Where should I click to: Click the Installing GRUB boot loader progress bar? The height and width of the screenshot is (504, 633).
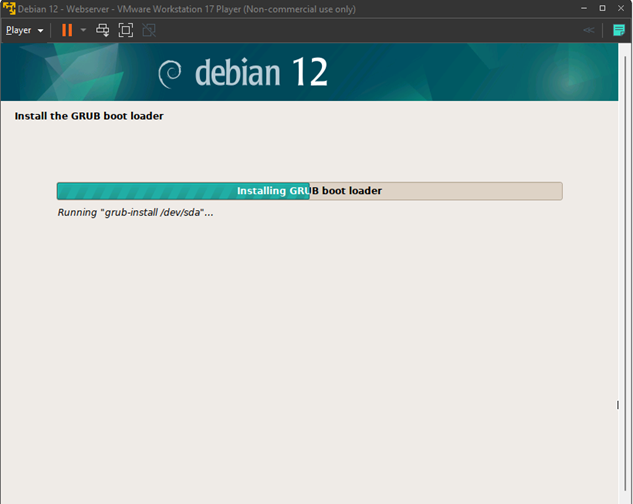point(309,191)
